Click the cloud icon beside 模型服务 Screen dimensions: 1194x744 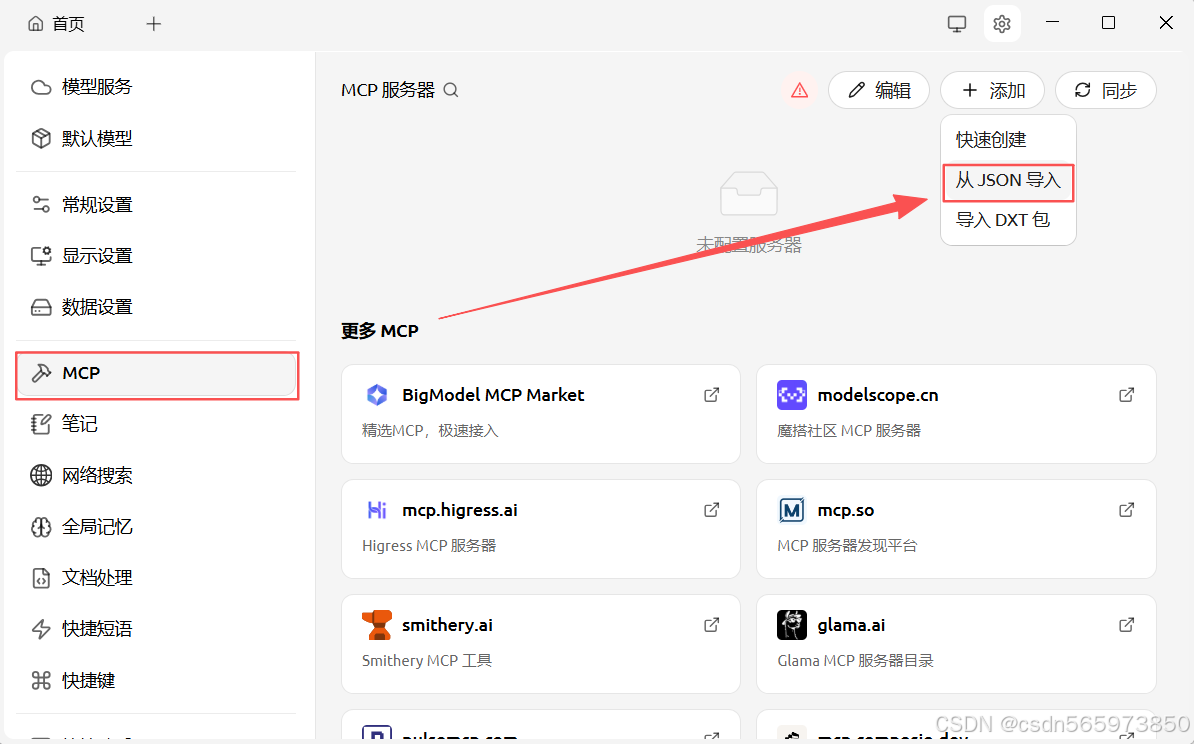click(x=41, y=87)
